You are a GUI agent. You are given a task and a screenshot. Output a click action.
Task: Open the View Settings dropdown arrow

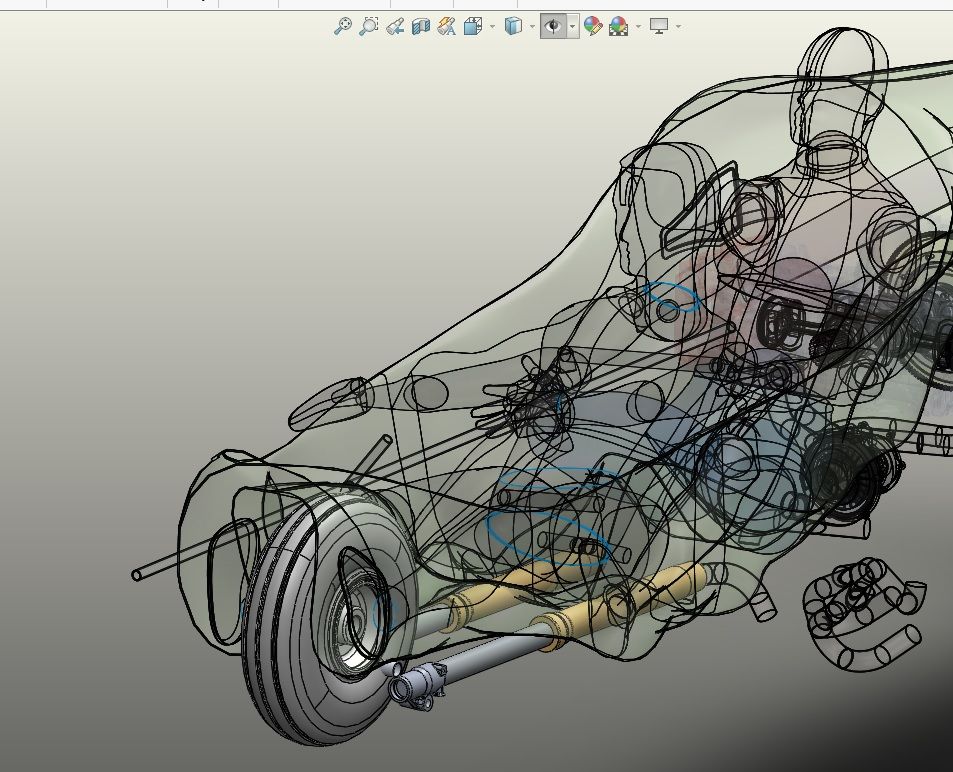[x=678, y=27]
